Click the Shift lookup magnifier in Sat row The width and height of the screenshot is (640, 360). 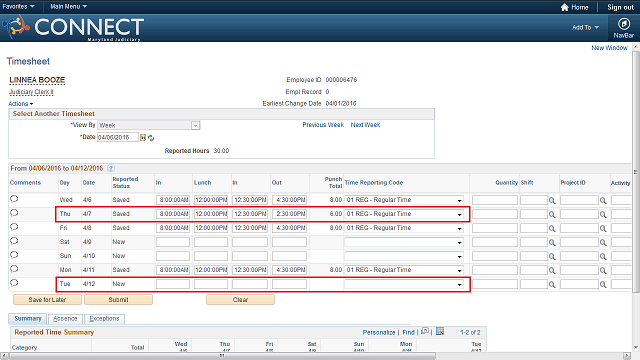click(552, 242)
